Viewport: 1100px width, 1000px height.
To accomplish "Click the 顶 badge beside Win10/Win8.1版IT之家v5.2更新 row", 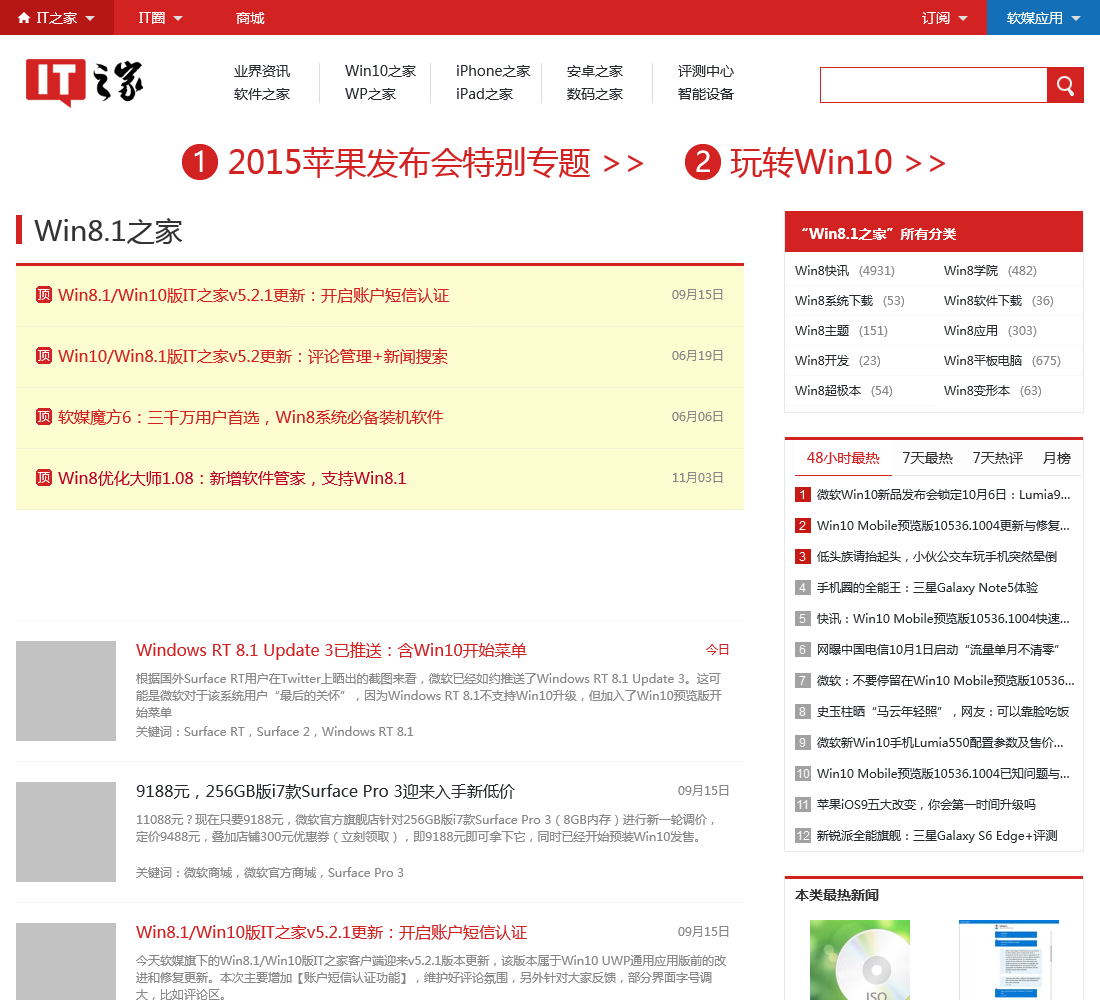I will coord(43,356).
